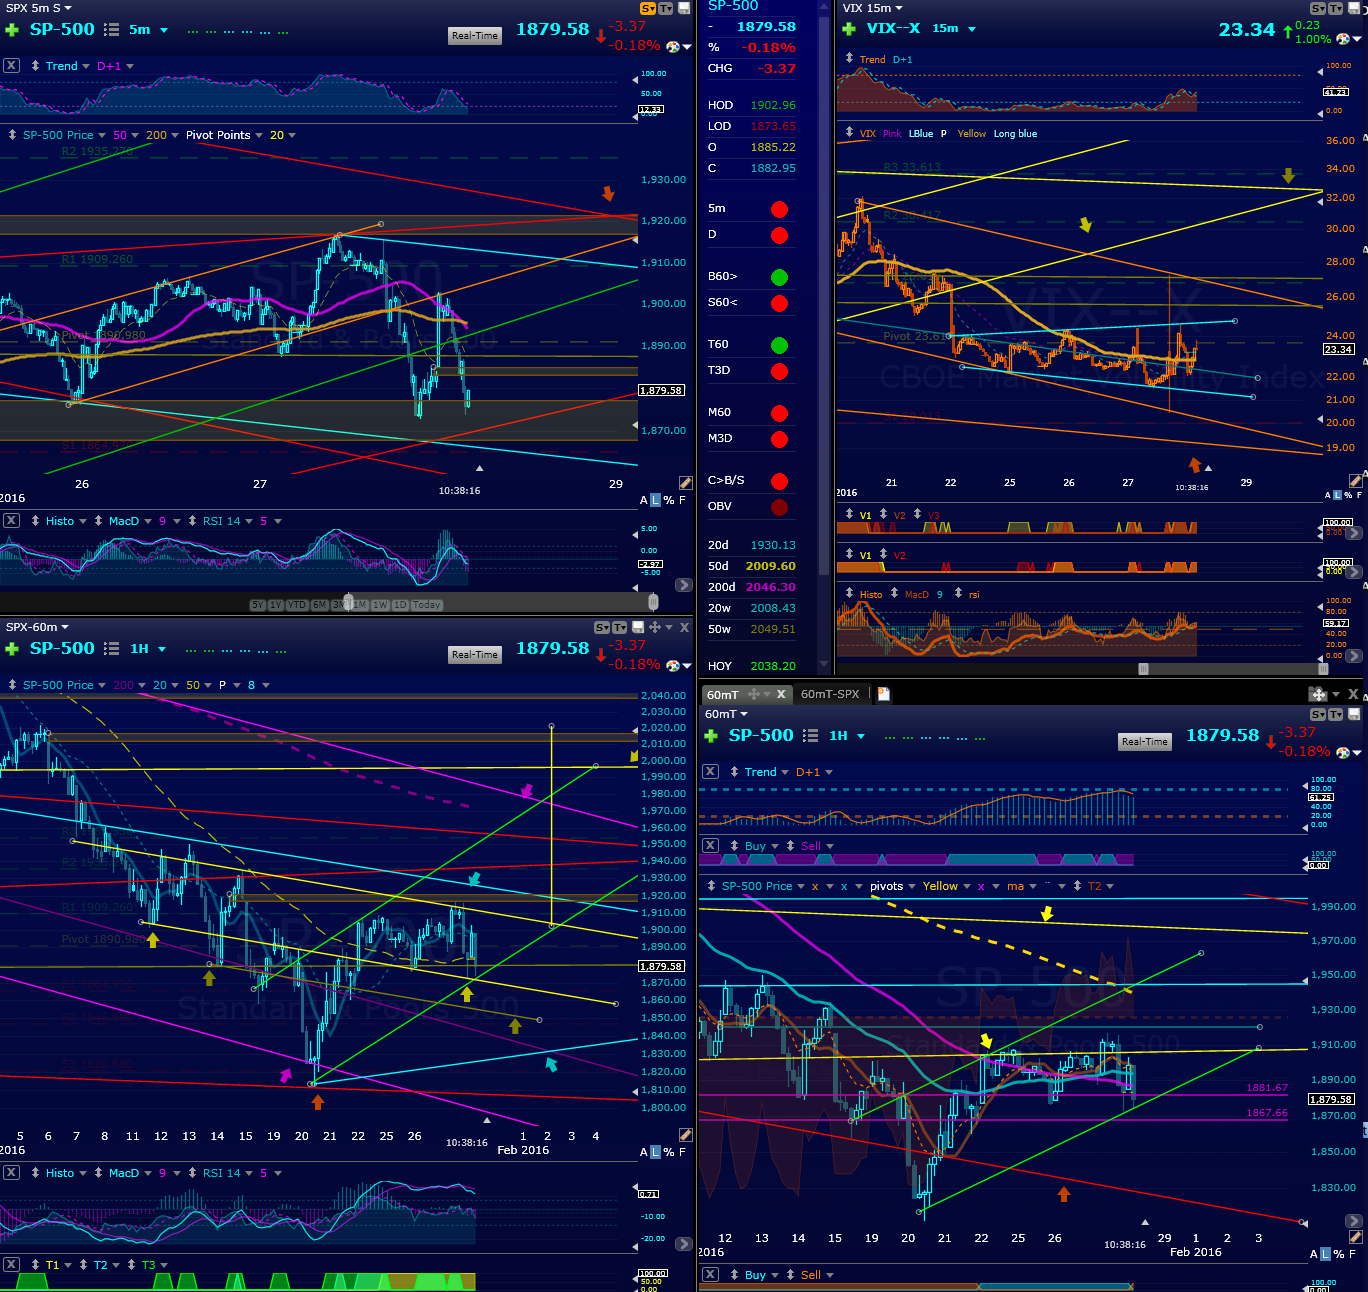Select Today range under SPX 5m chart
This screenshot has height=1292, width=1368.
(x=426, y=605)
